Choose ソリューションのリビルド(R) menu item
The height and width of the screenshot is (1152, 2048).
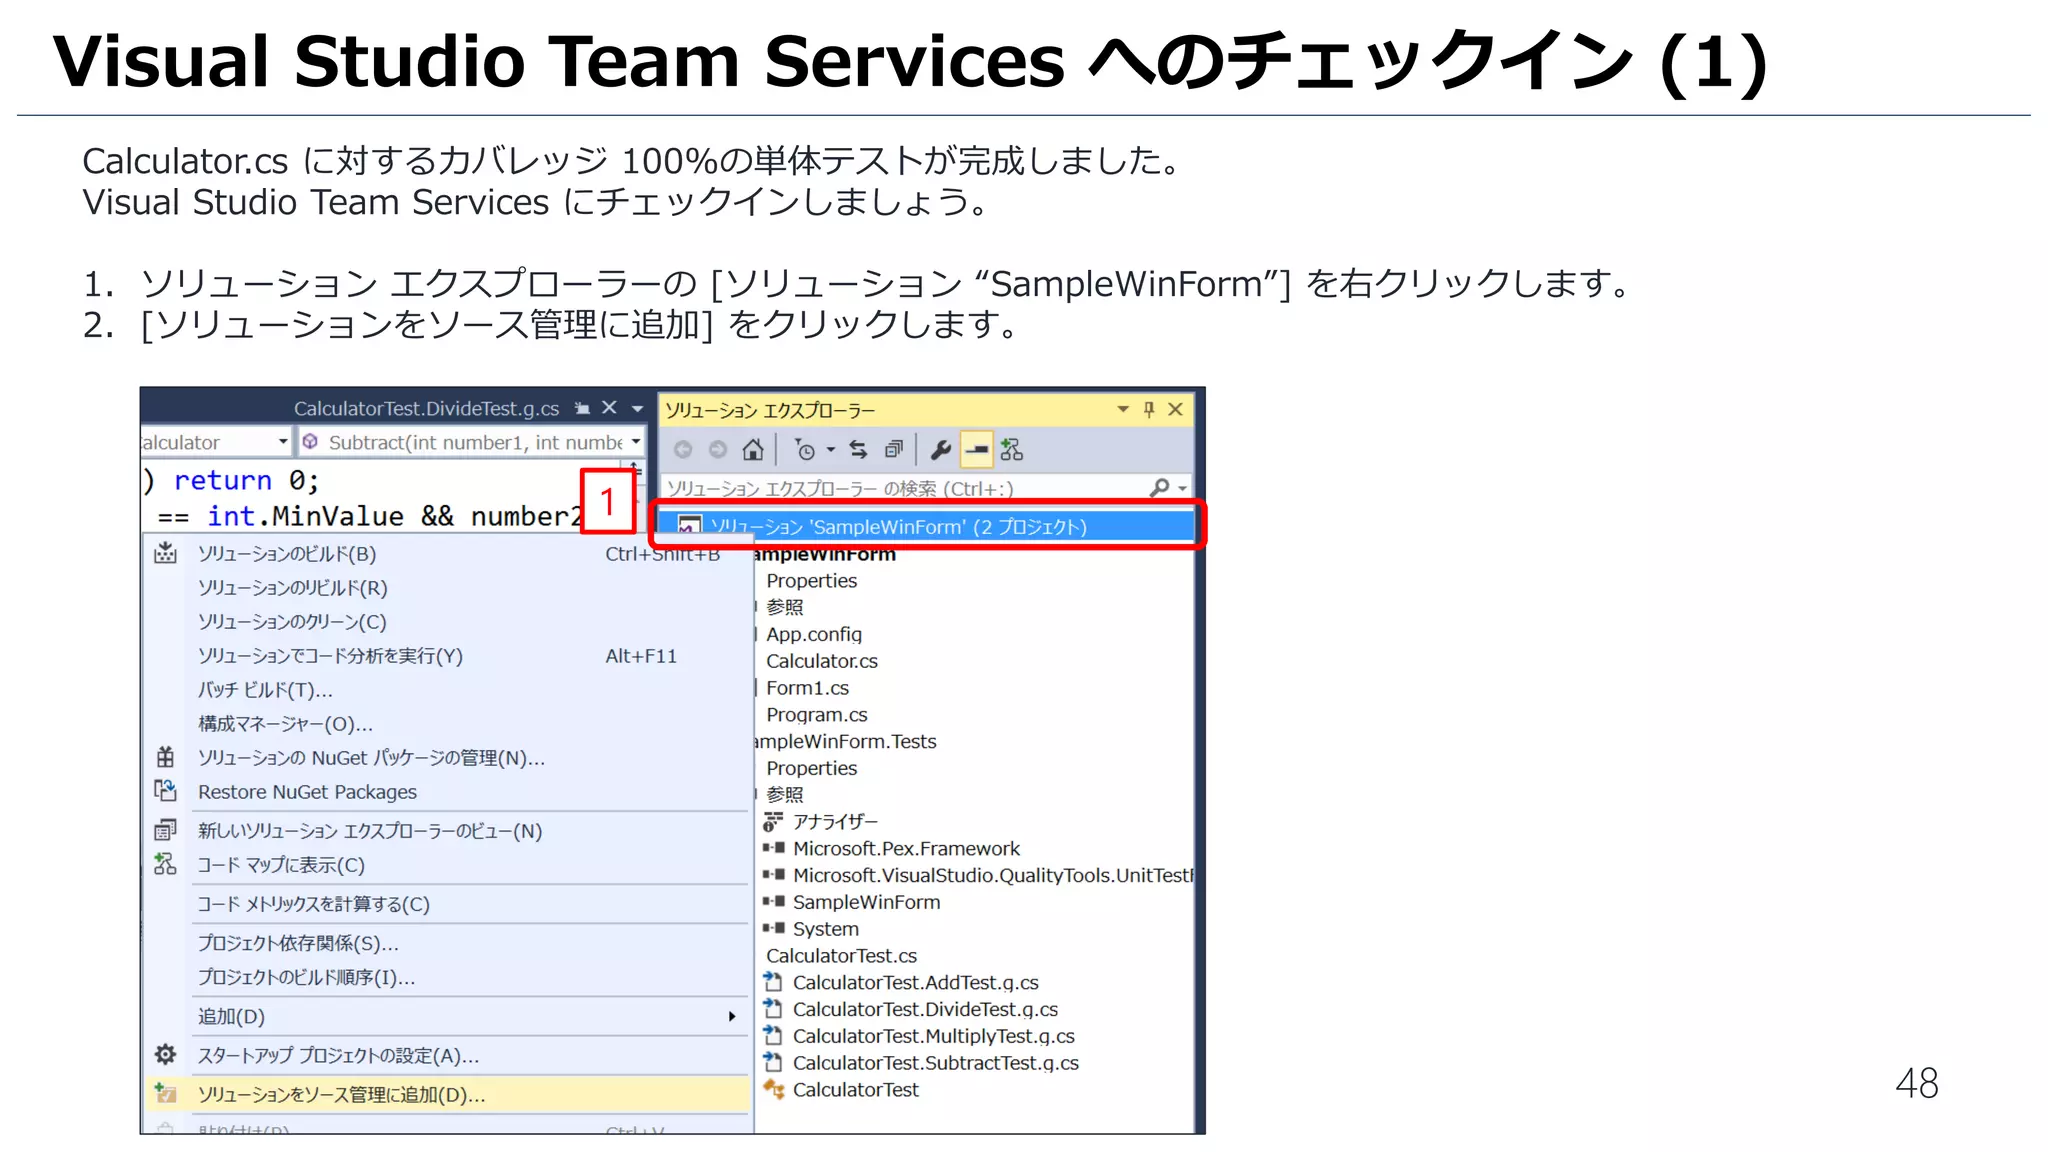pos(447,588)
